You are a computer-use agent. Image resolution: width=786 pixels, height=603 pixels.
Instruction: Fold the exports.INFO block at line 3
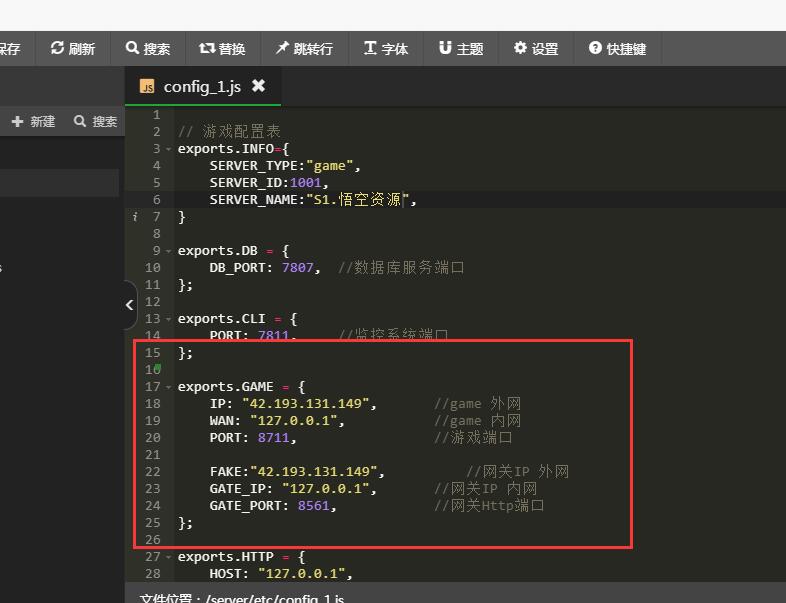(x=169, y=149)
